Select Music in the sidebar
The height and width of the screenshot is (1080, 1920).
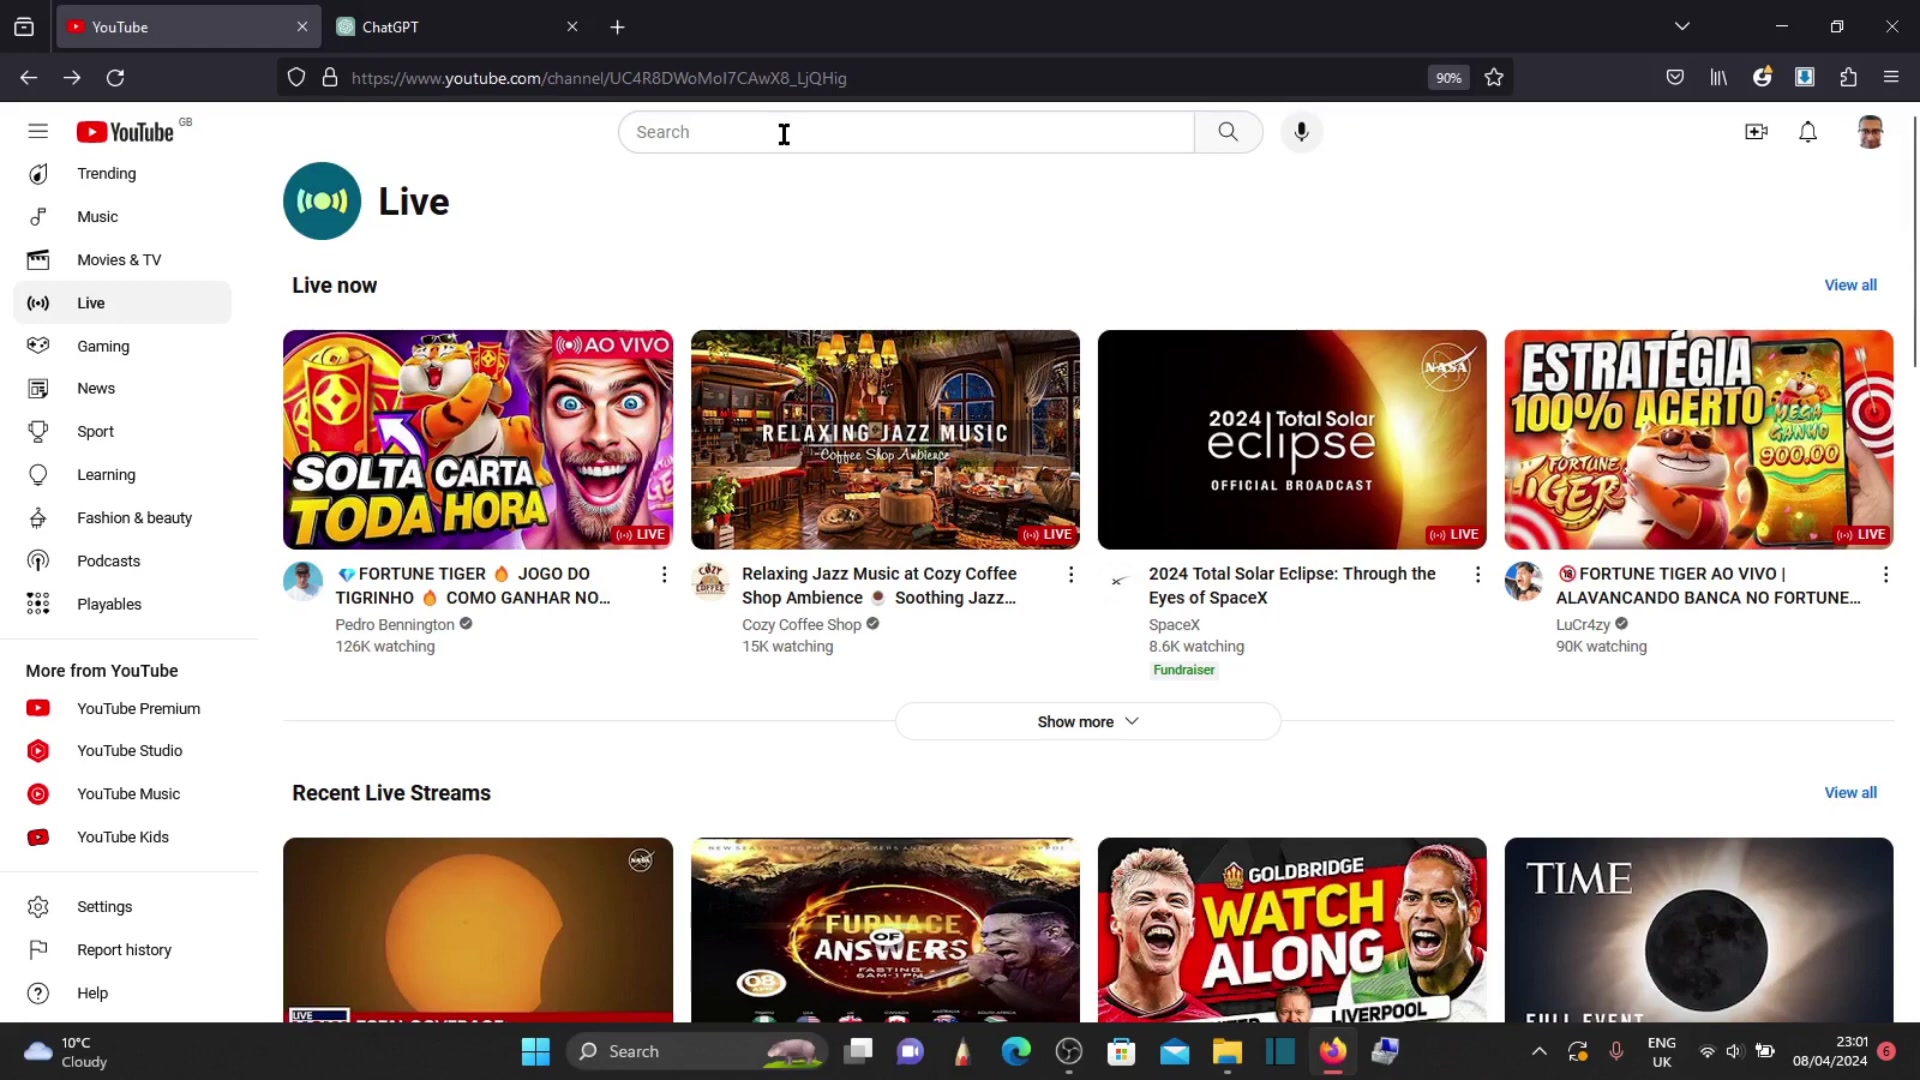[122, 216]
